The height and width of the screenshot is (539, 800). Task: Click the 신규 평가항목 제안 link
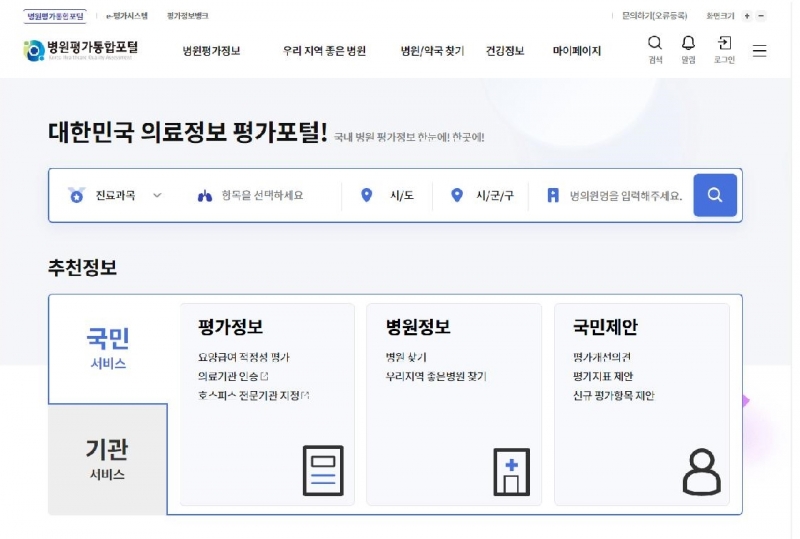click(x=614, y=396)
